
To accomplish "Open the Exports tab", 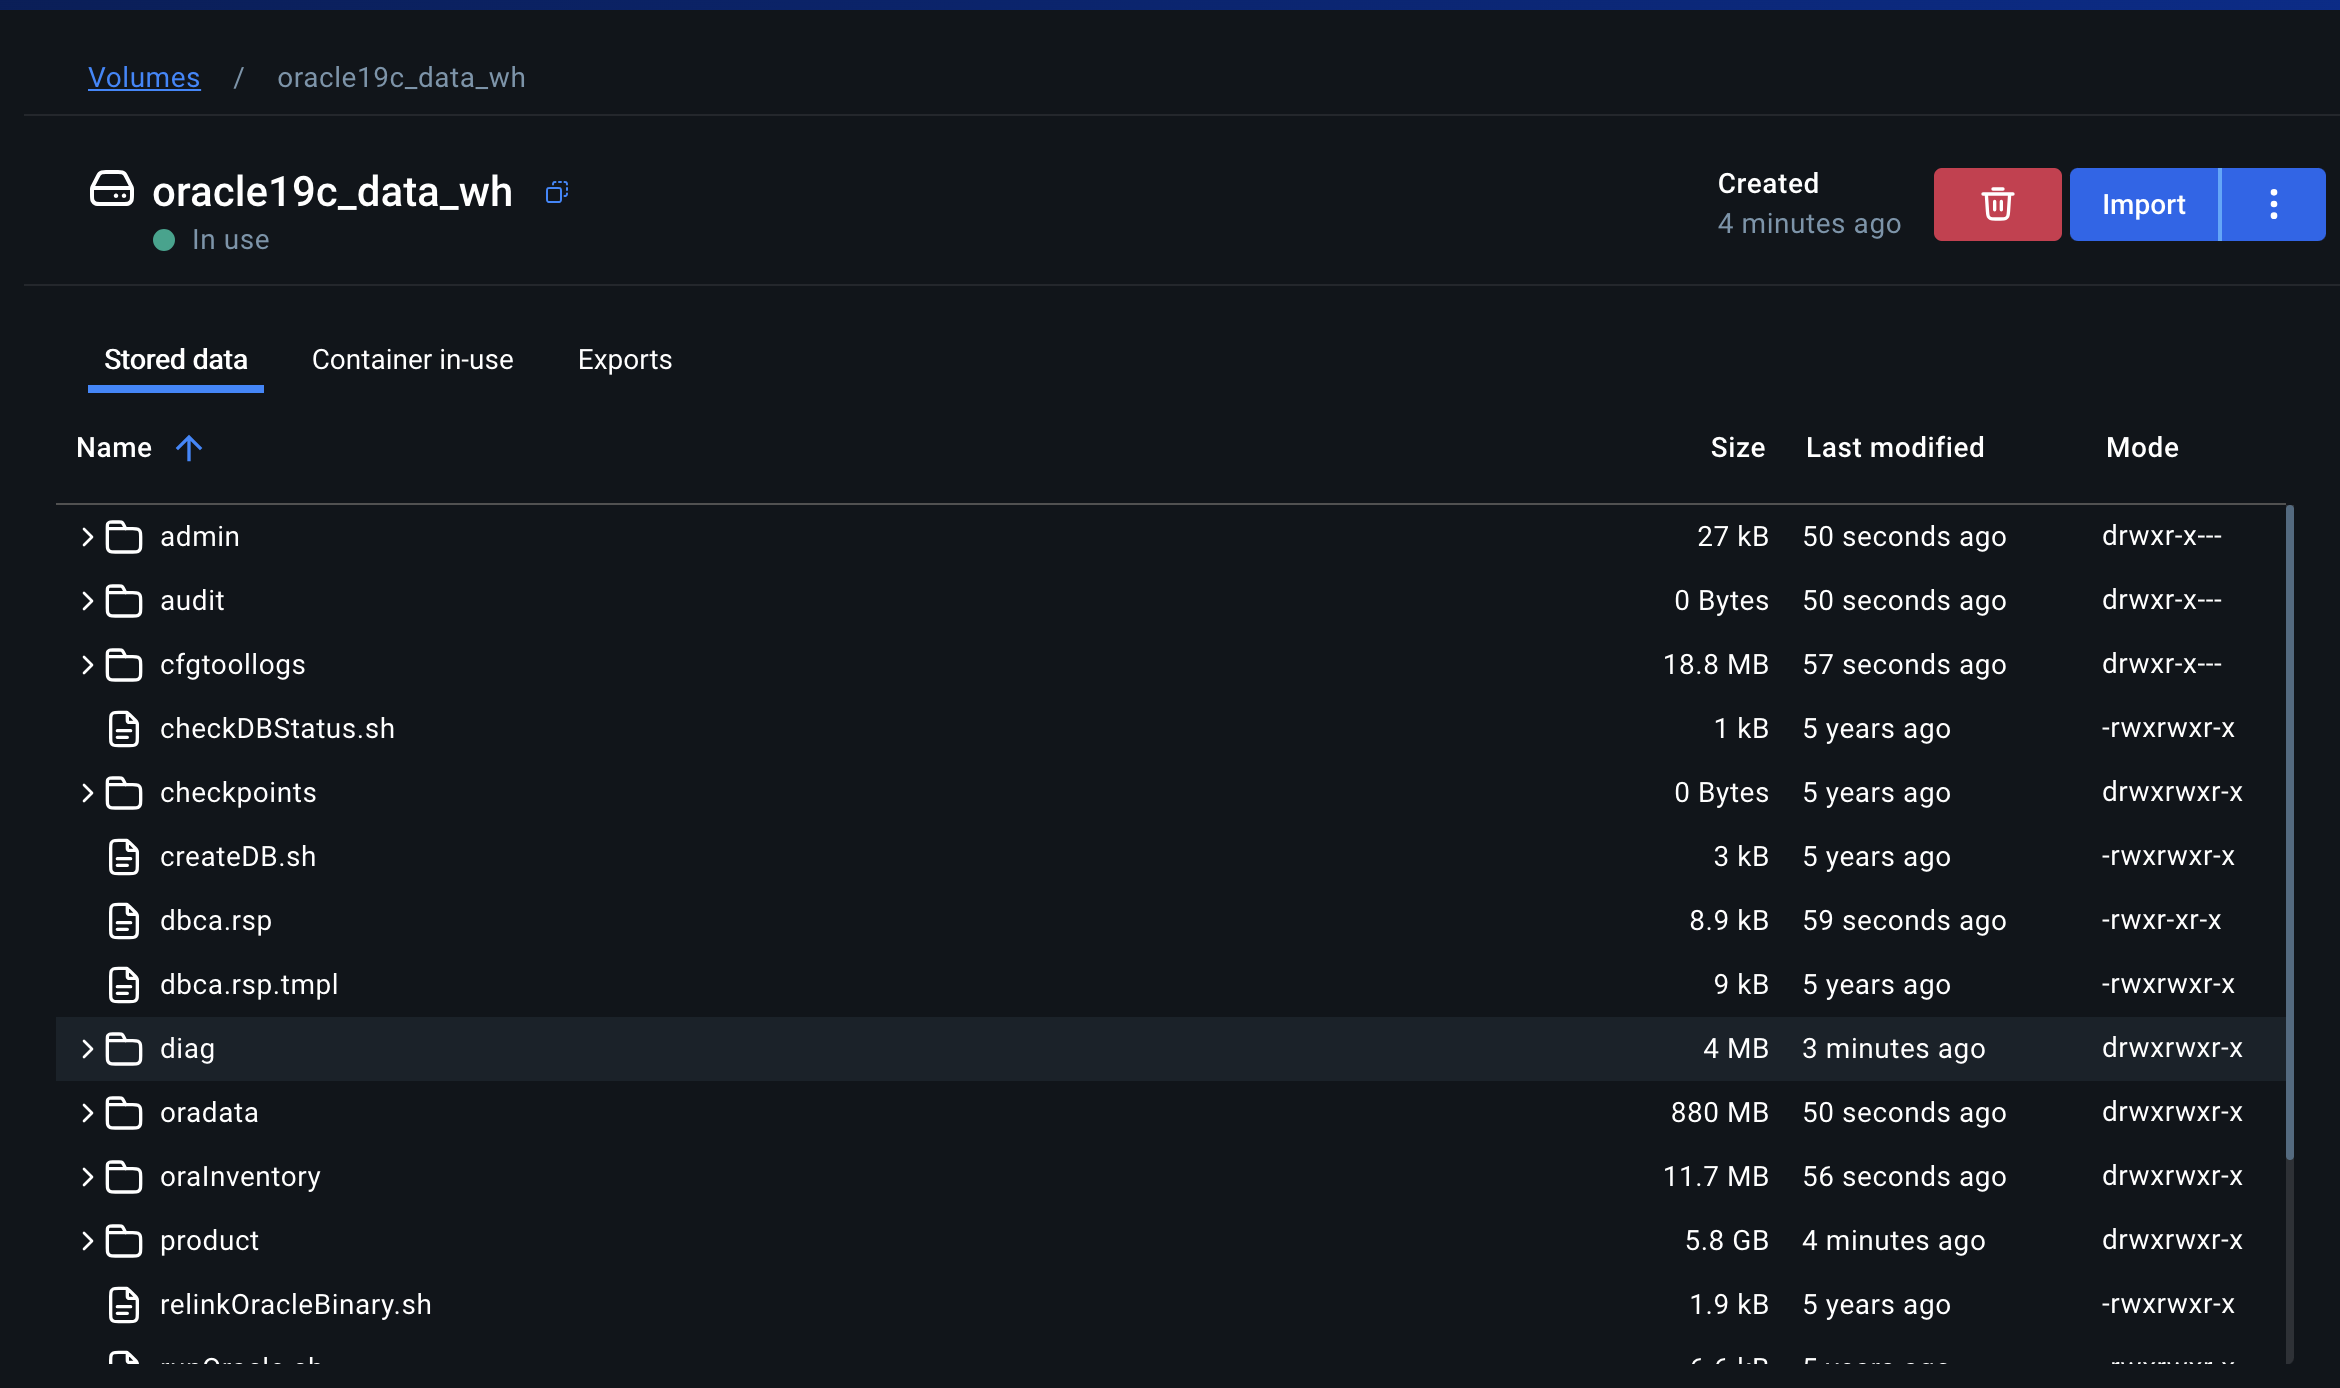I will click(x=624, y=360).
